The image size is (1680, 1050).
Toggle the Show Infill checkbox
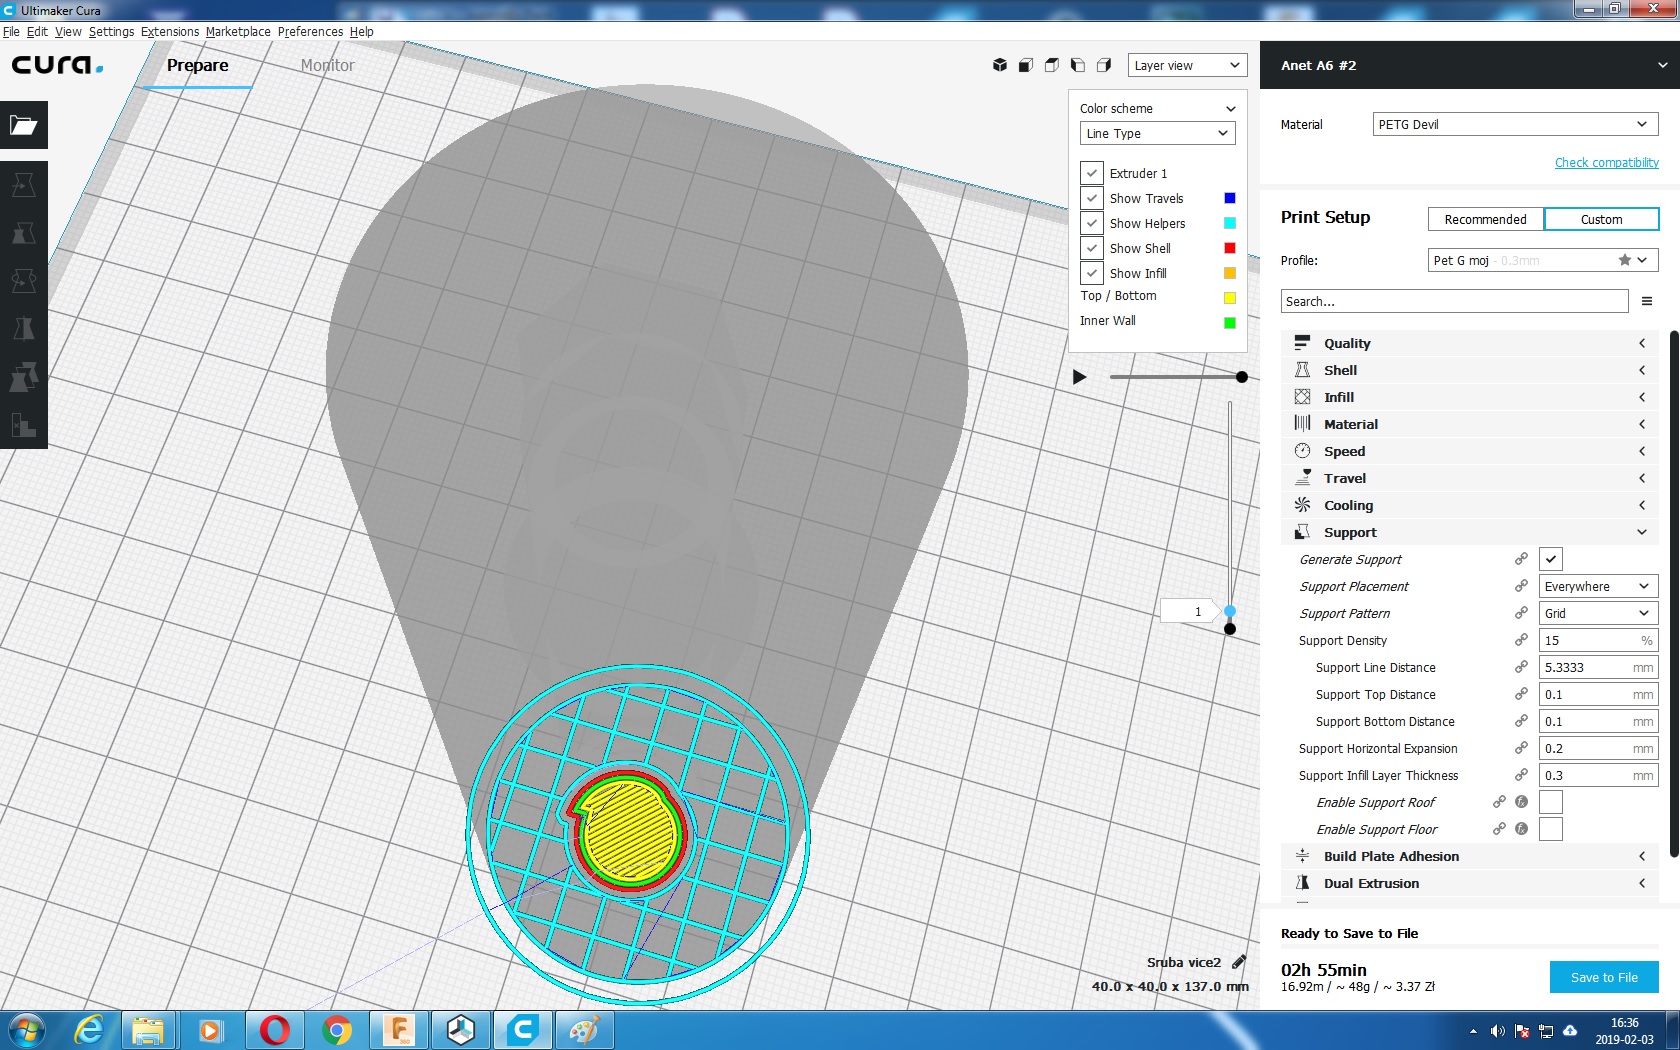click(1092, 273)
